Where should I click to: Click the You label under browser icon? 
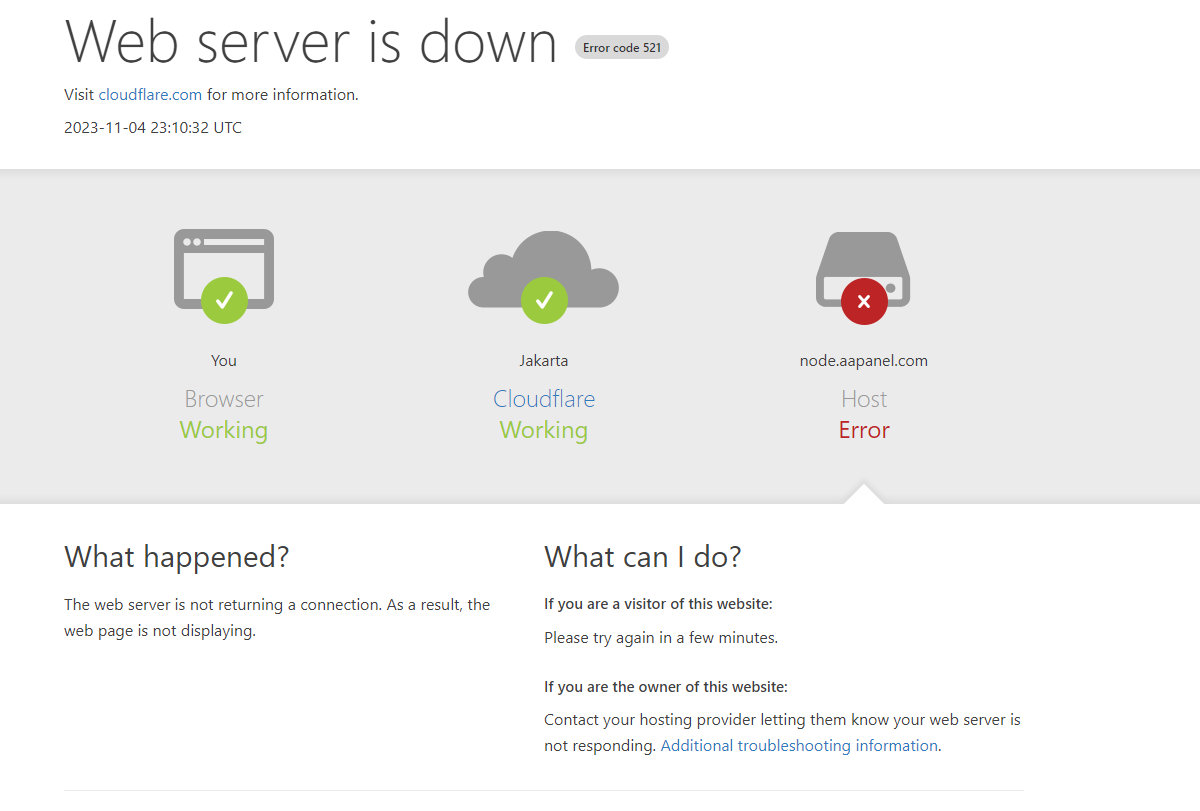pos(224,361)
